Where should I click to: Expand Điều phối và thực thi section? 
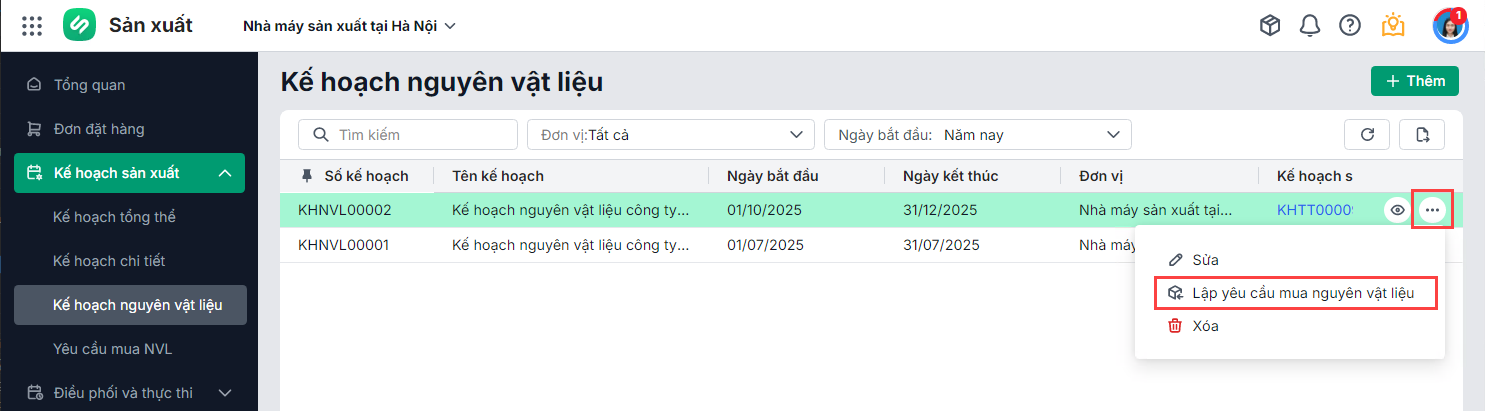pos(225,393)
